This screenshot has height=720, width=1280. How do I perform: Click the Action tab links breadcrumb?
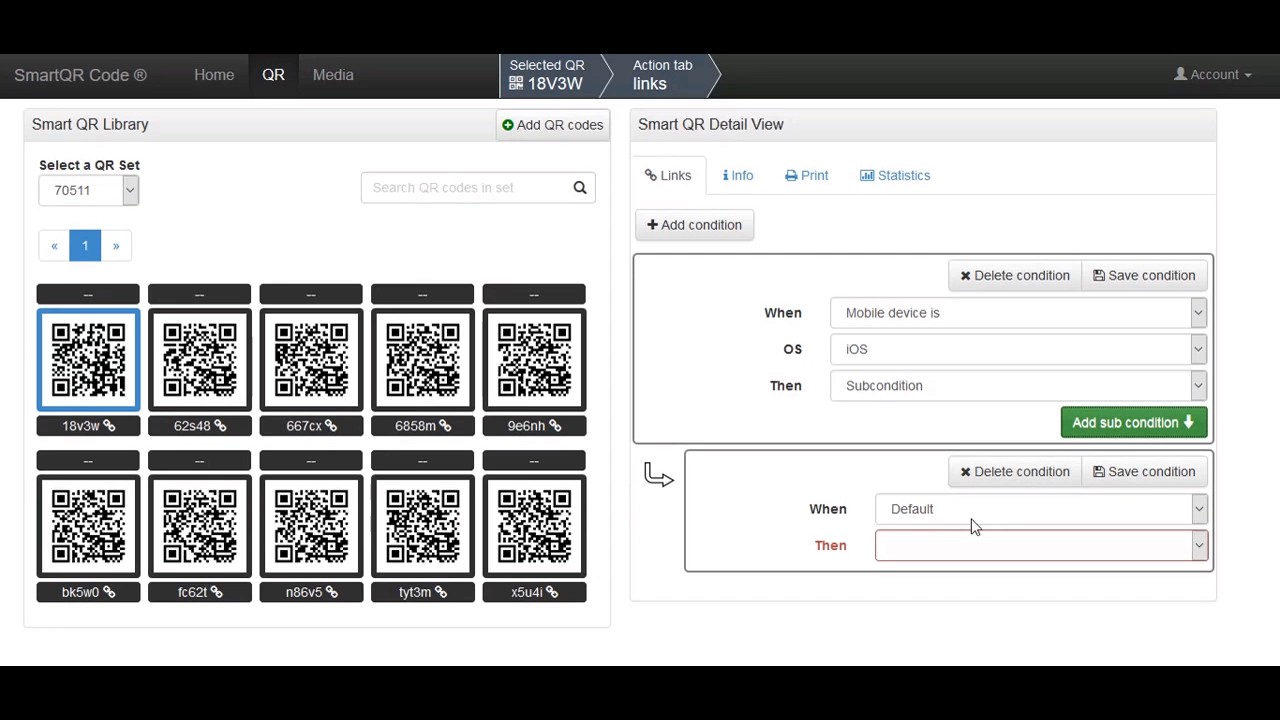(662, 75)
